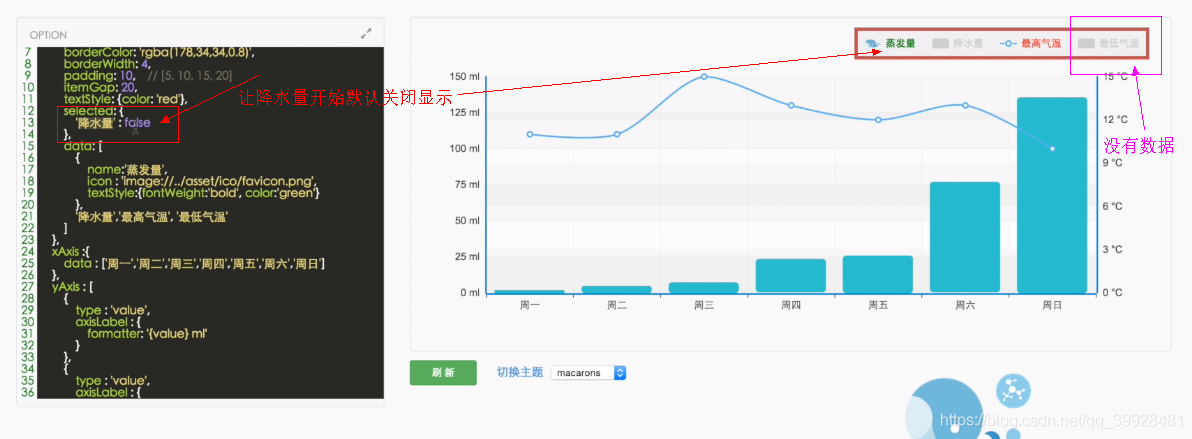The height and width of the screenshot is (439, 1192).
Task: Expand the OPTION code panel to fullscreen
Action: click(x=366, y=34)
